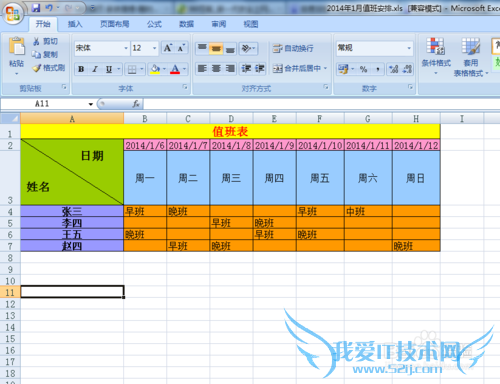
Task: Toggle bold formatting
Action: coord(81,69)
